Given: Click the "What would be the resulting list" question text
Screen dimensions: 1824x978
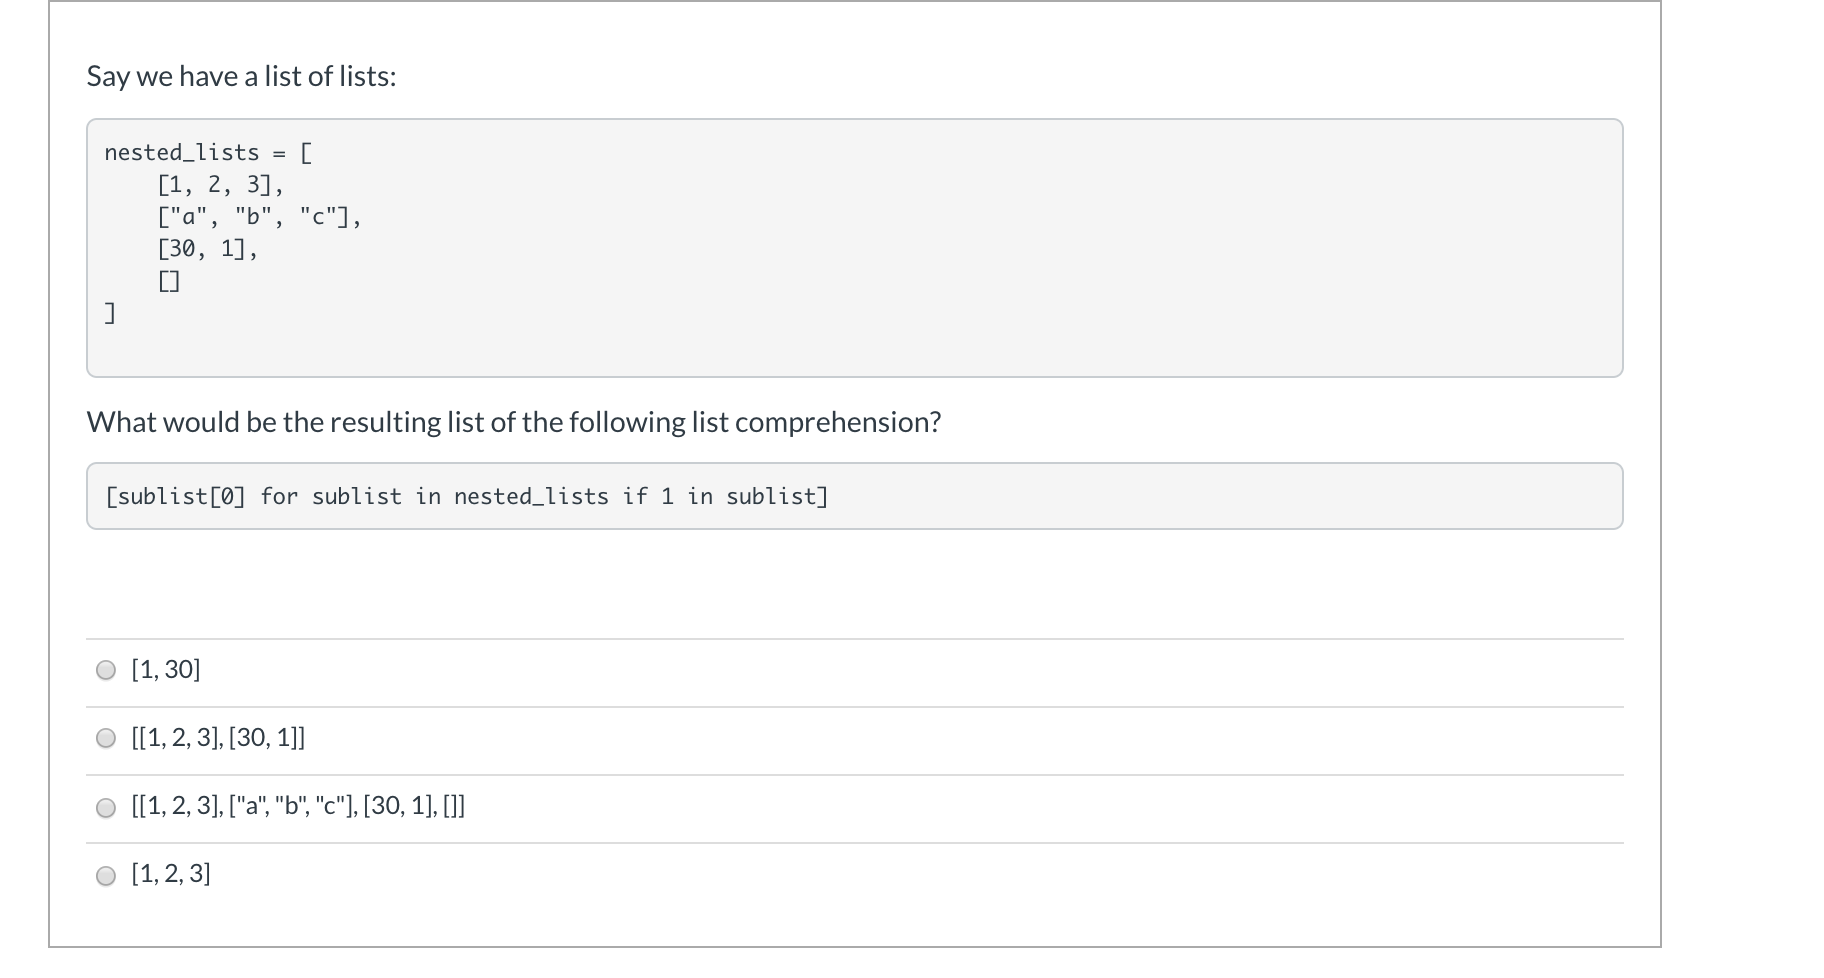Looking at the screenshot, I should click(513, 422).
